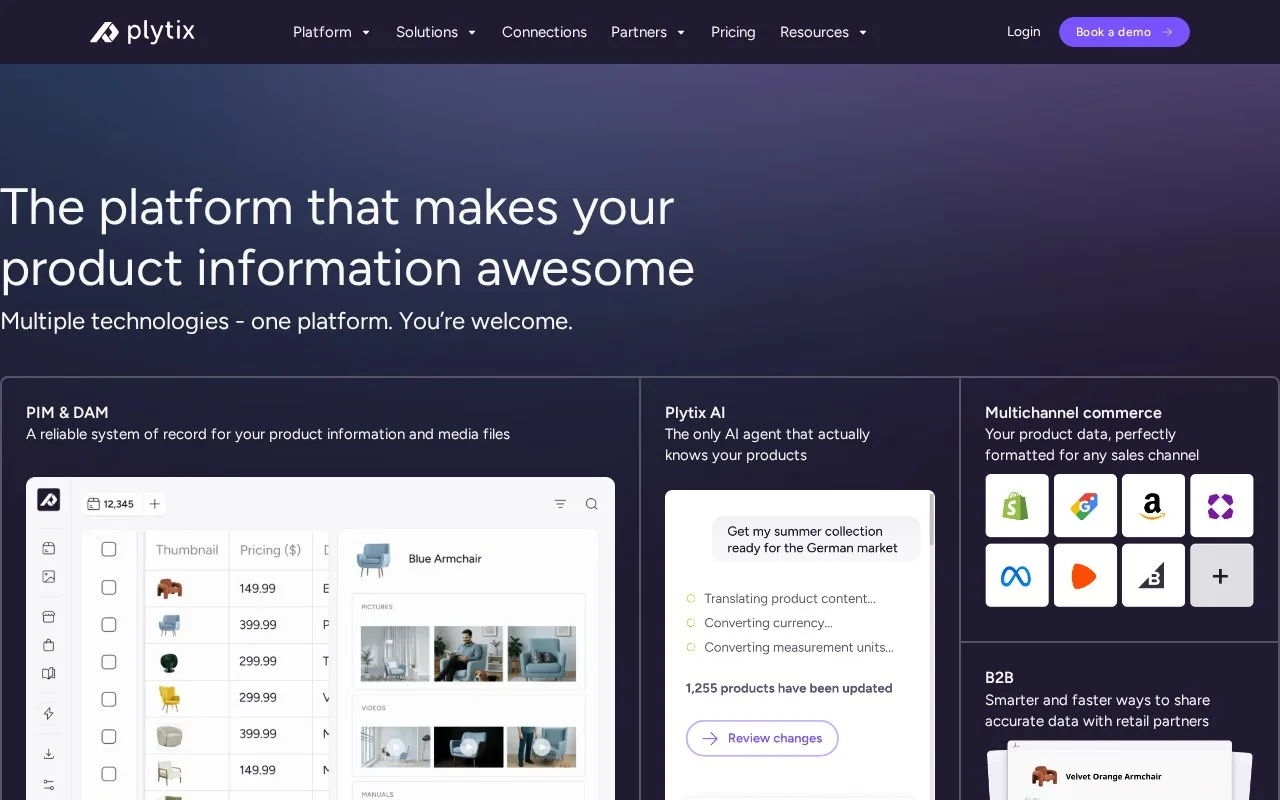Click the 'Thumbnail' column header

(x=187, y=550)
